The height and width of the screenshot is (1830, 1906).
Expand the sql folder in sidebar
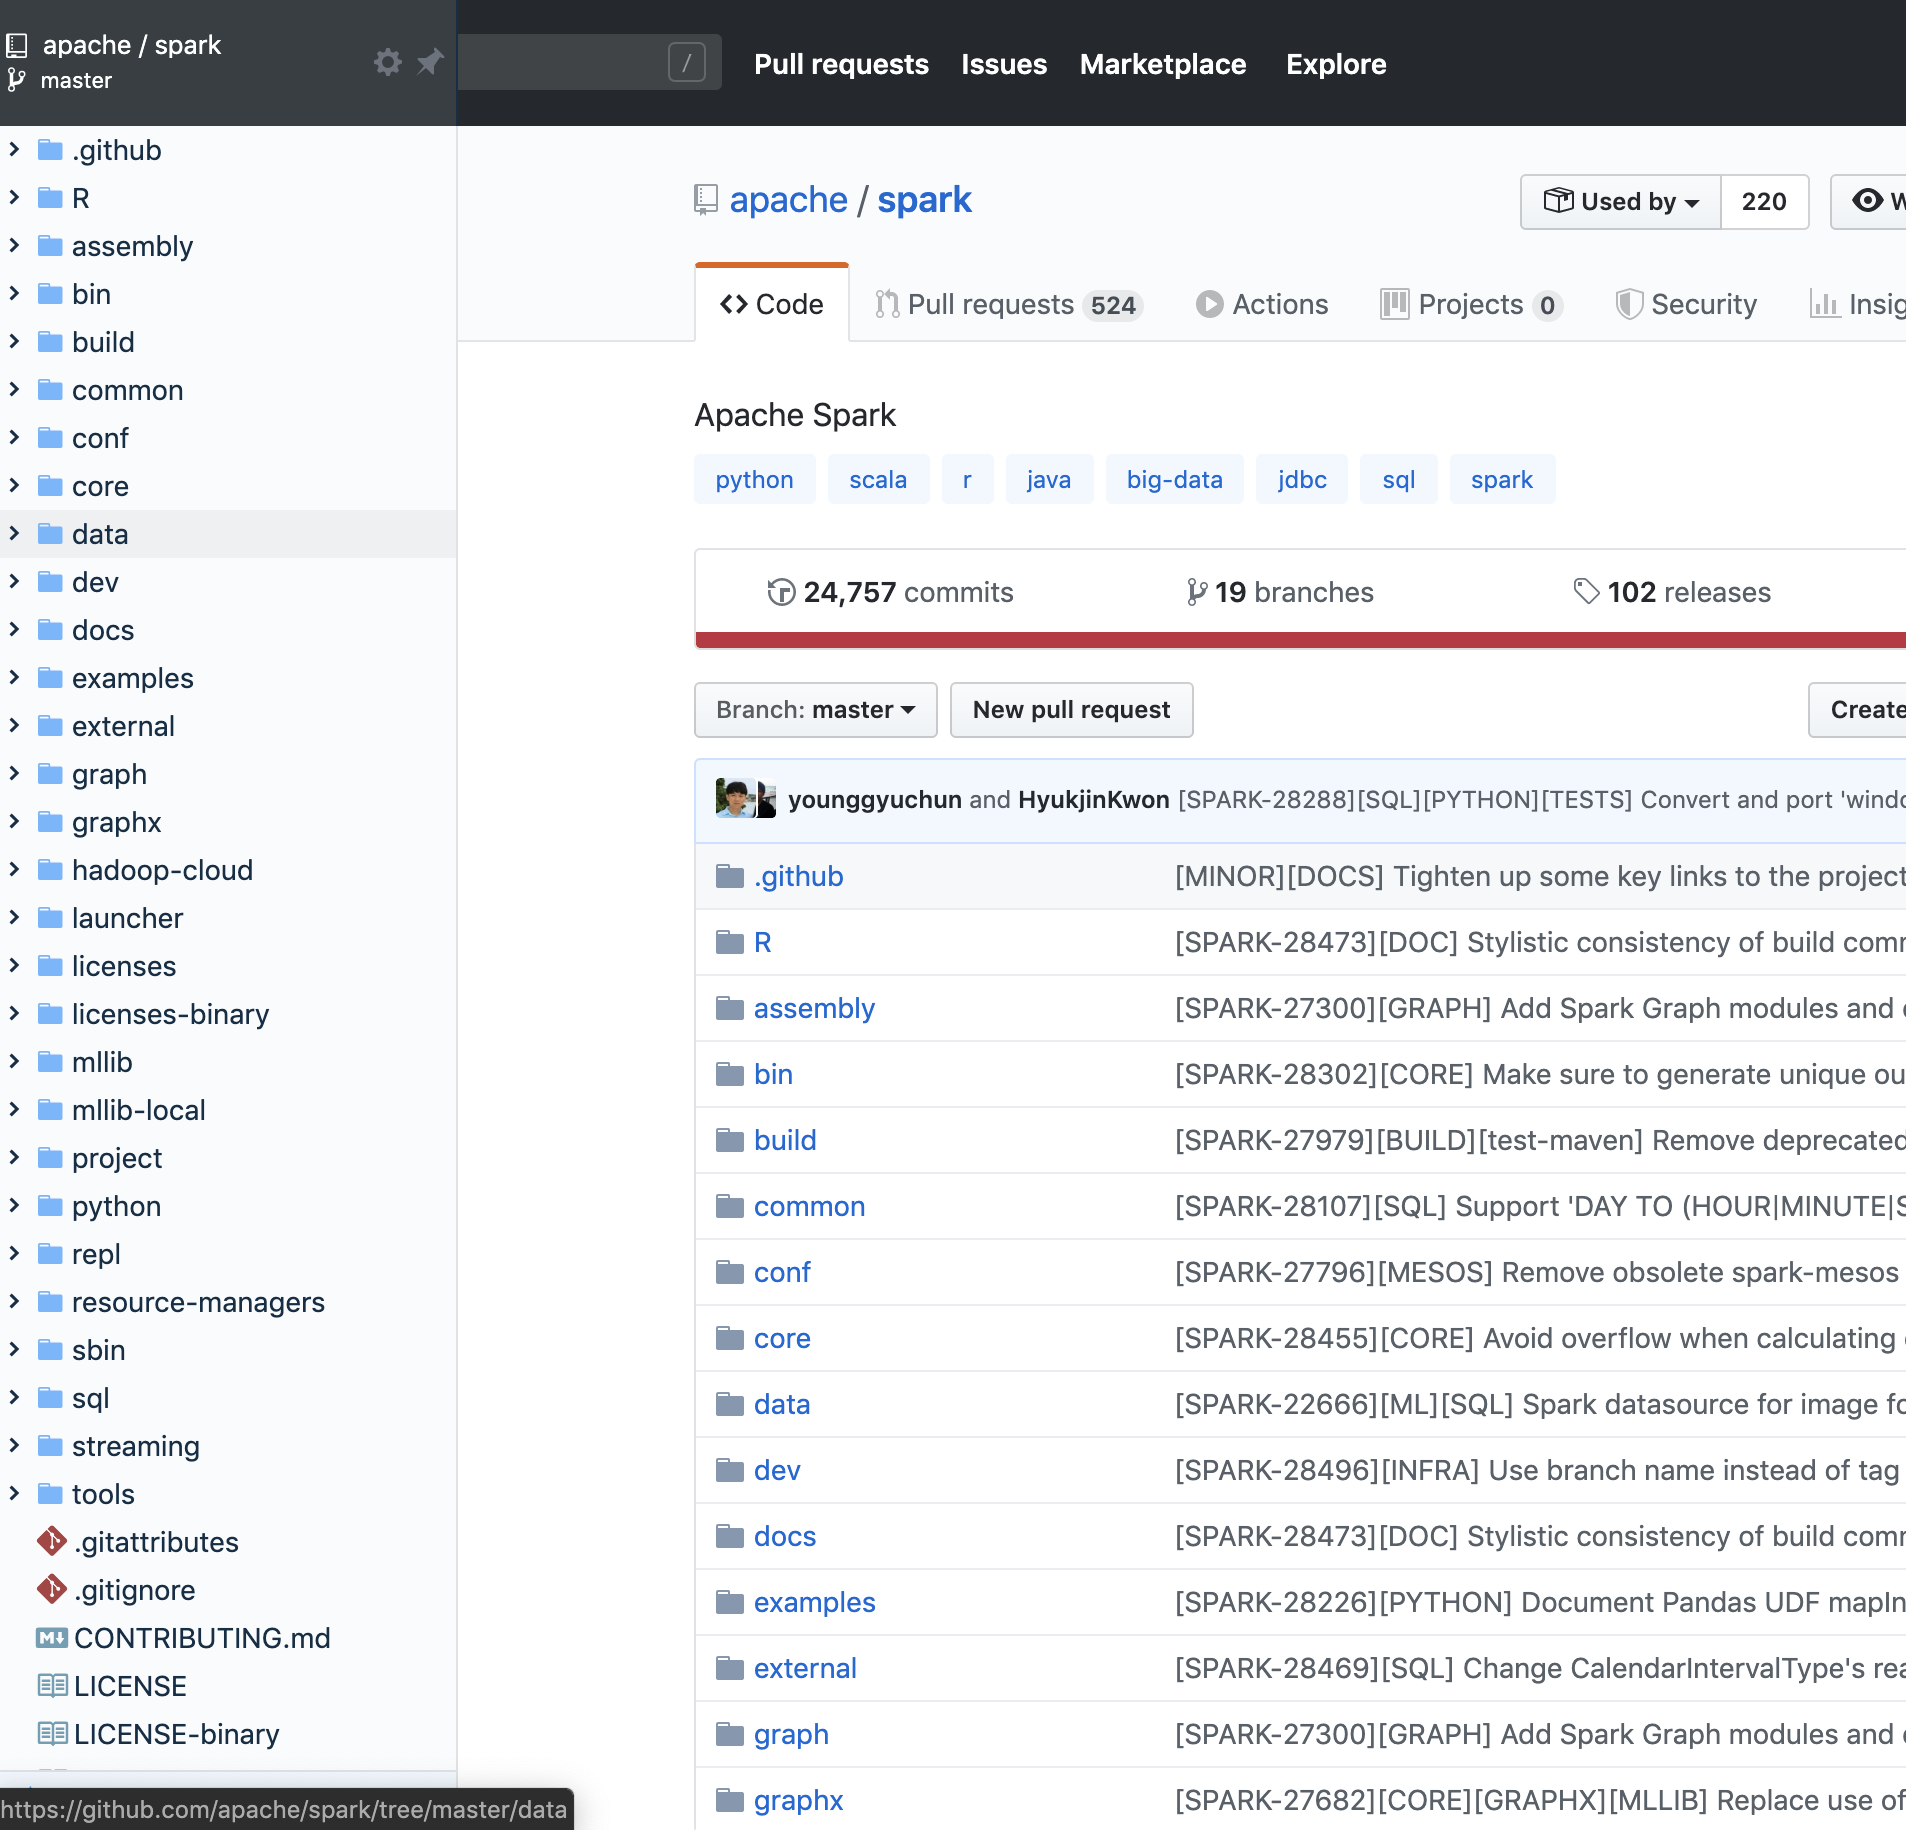(x=14, y=1398)
